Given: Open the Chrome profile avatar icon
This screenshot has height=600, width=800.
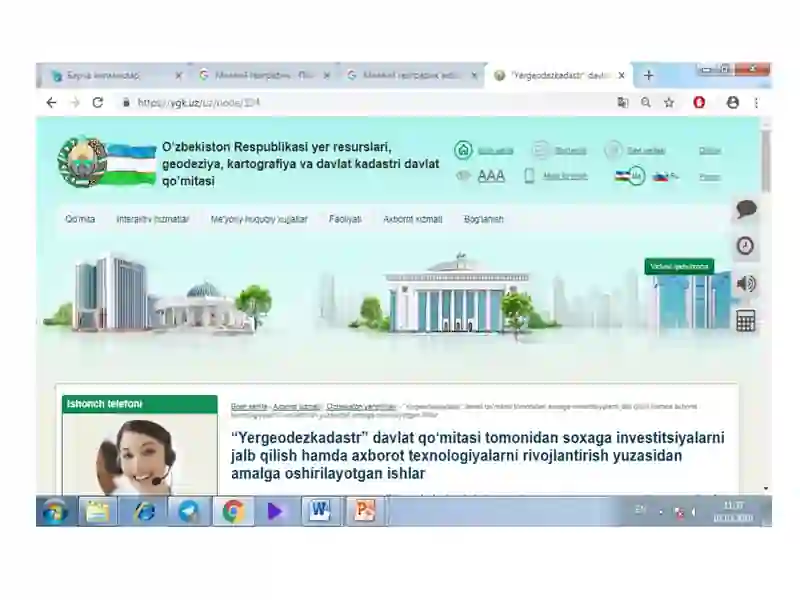Looking at the screenshot, I should (x=733, y=103).
